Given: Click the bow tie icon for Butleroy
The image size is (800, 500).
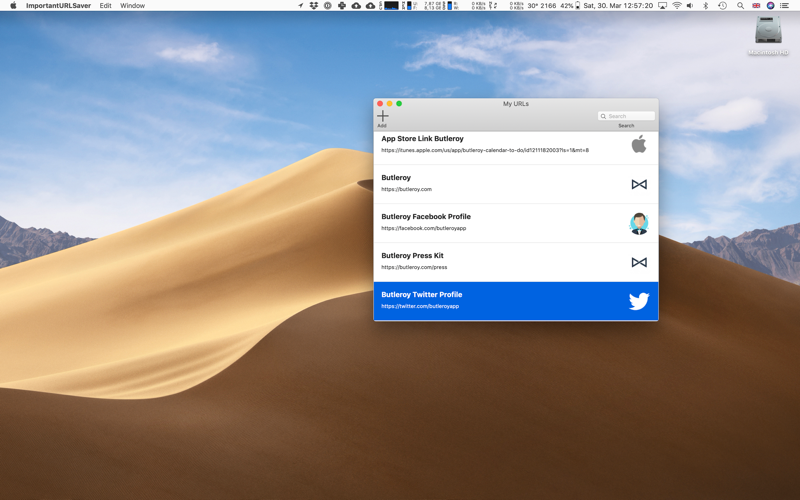Looking at the screenshot, I should pyautogui.click(x=638, y=184).
